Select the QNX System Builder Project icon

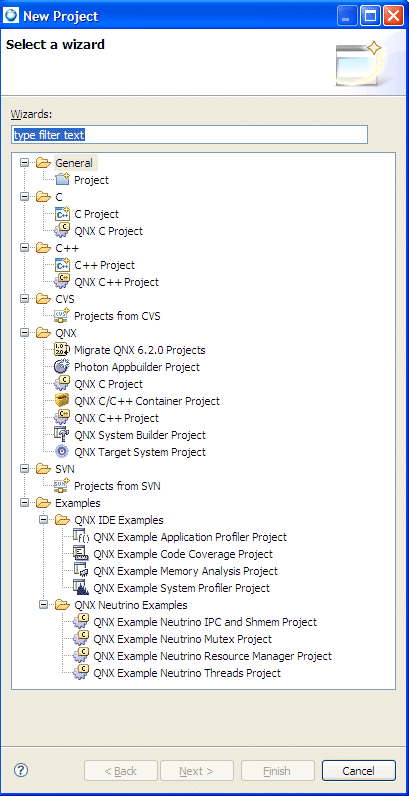point(62,435)
